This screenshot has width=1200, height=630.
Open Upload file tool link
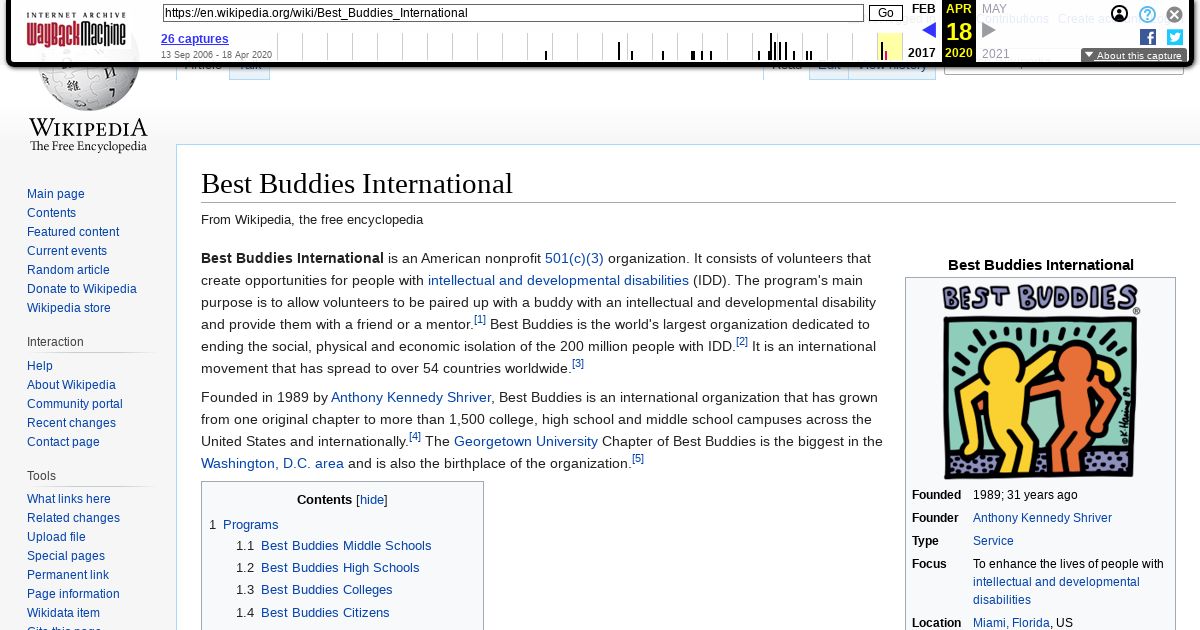point(56,537)
